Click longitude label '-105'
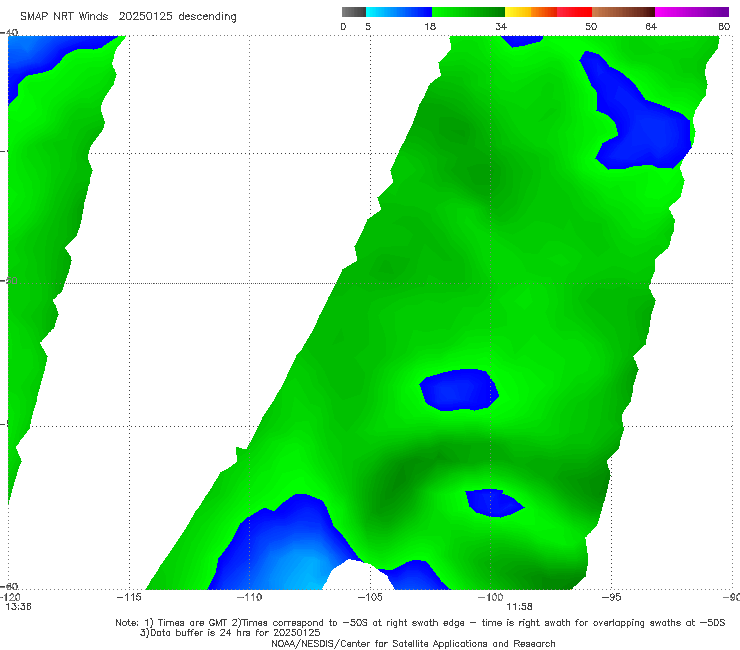The height and width of the screenshot is (650, 740). 370,597
